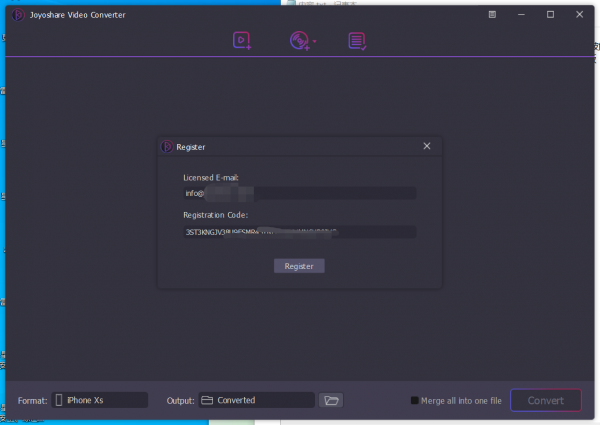This screenshot has height=425, width=600.
Task: Click the iPhone device icon in Format field
Action: (59, 400)
